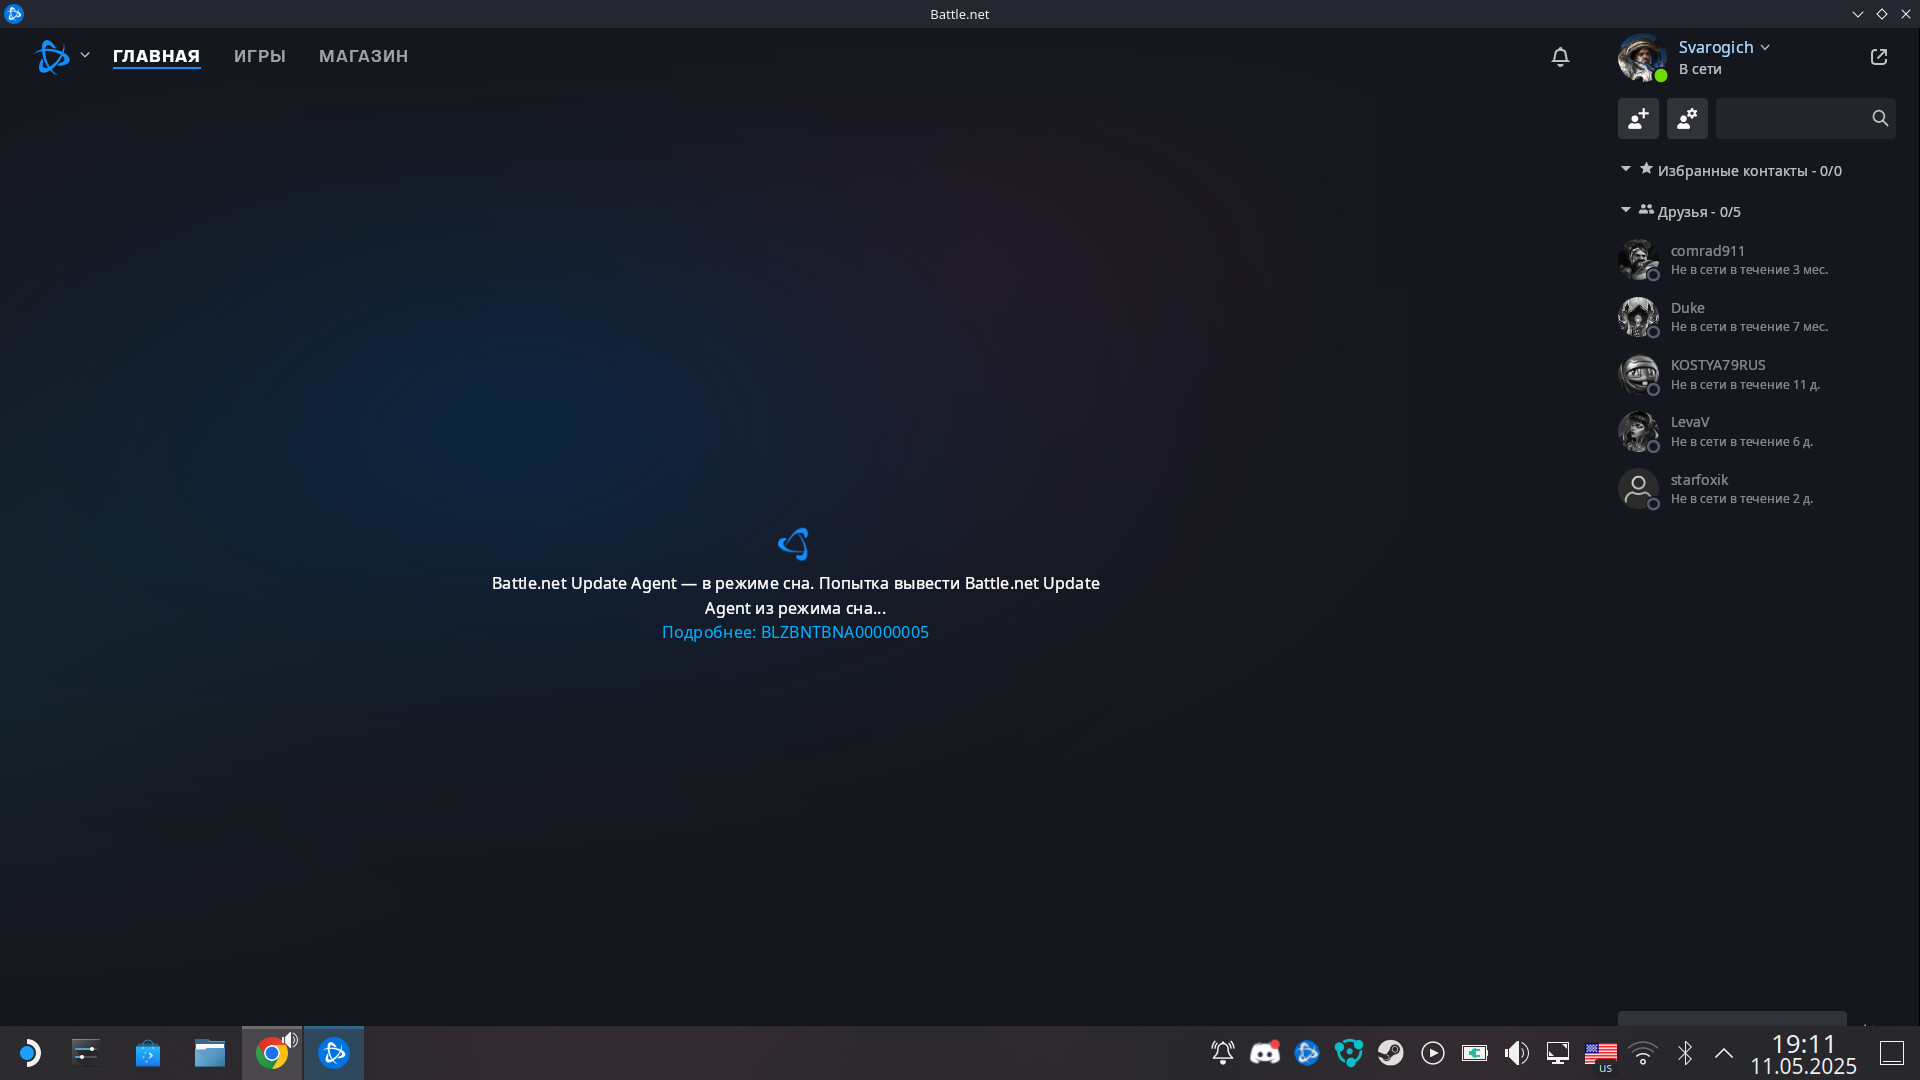Open notifications tray bell icon

pos(1223,1053)
